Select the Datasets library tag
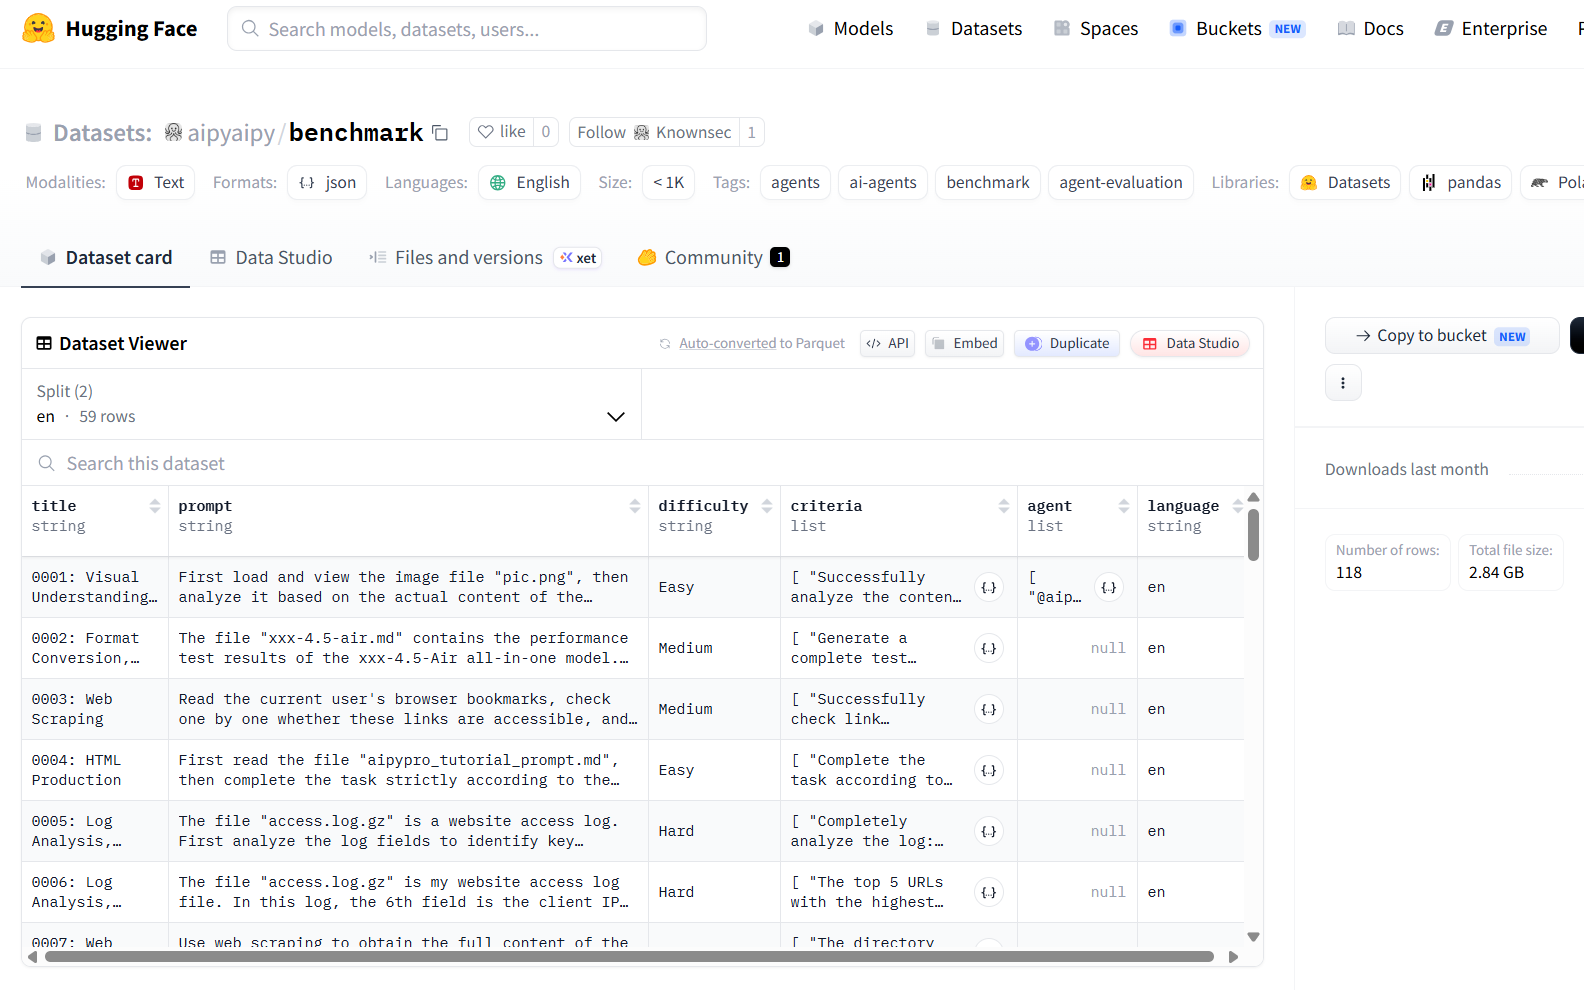The height and width of the screenshot is (990, 1584). click(x=1345, y=183)
